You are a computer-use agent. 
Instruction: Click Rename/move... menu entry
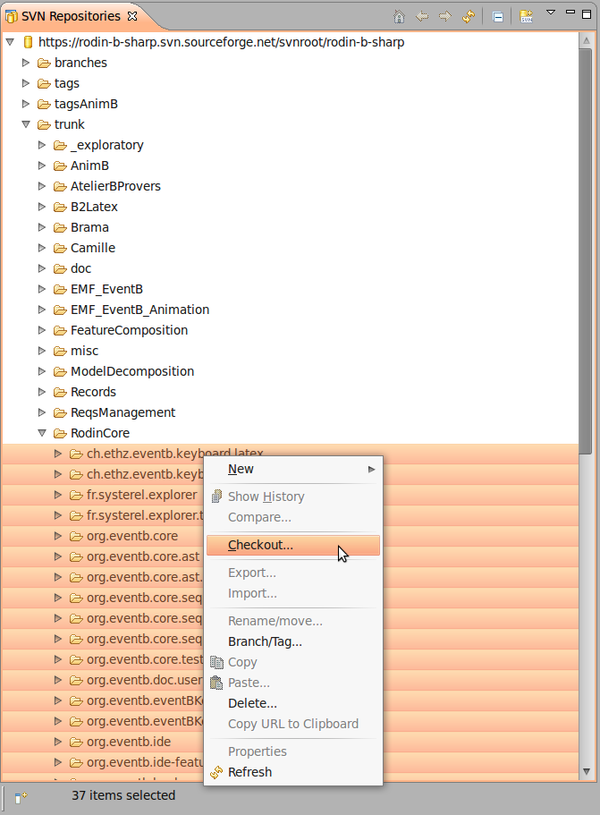click(x=293, y=621)
